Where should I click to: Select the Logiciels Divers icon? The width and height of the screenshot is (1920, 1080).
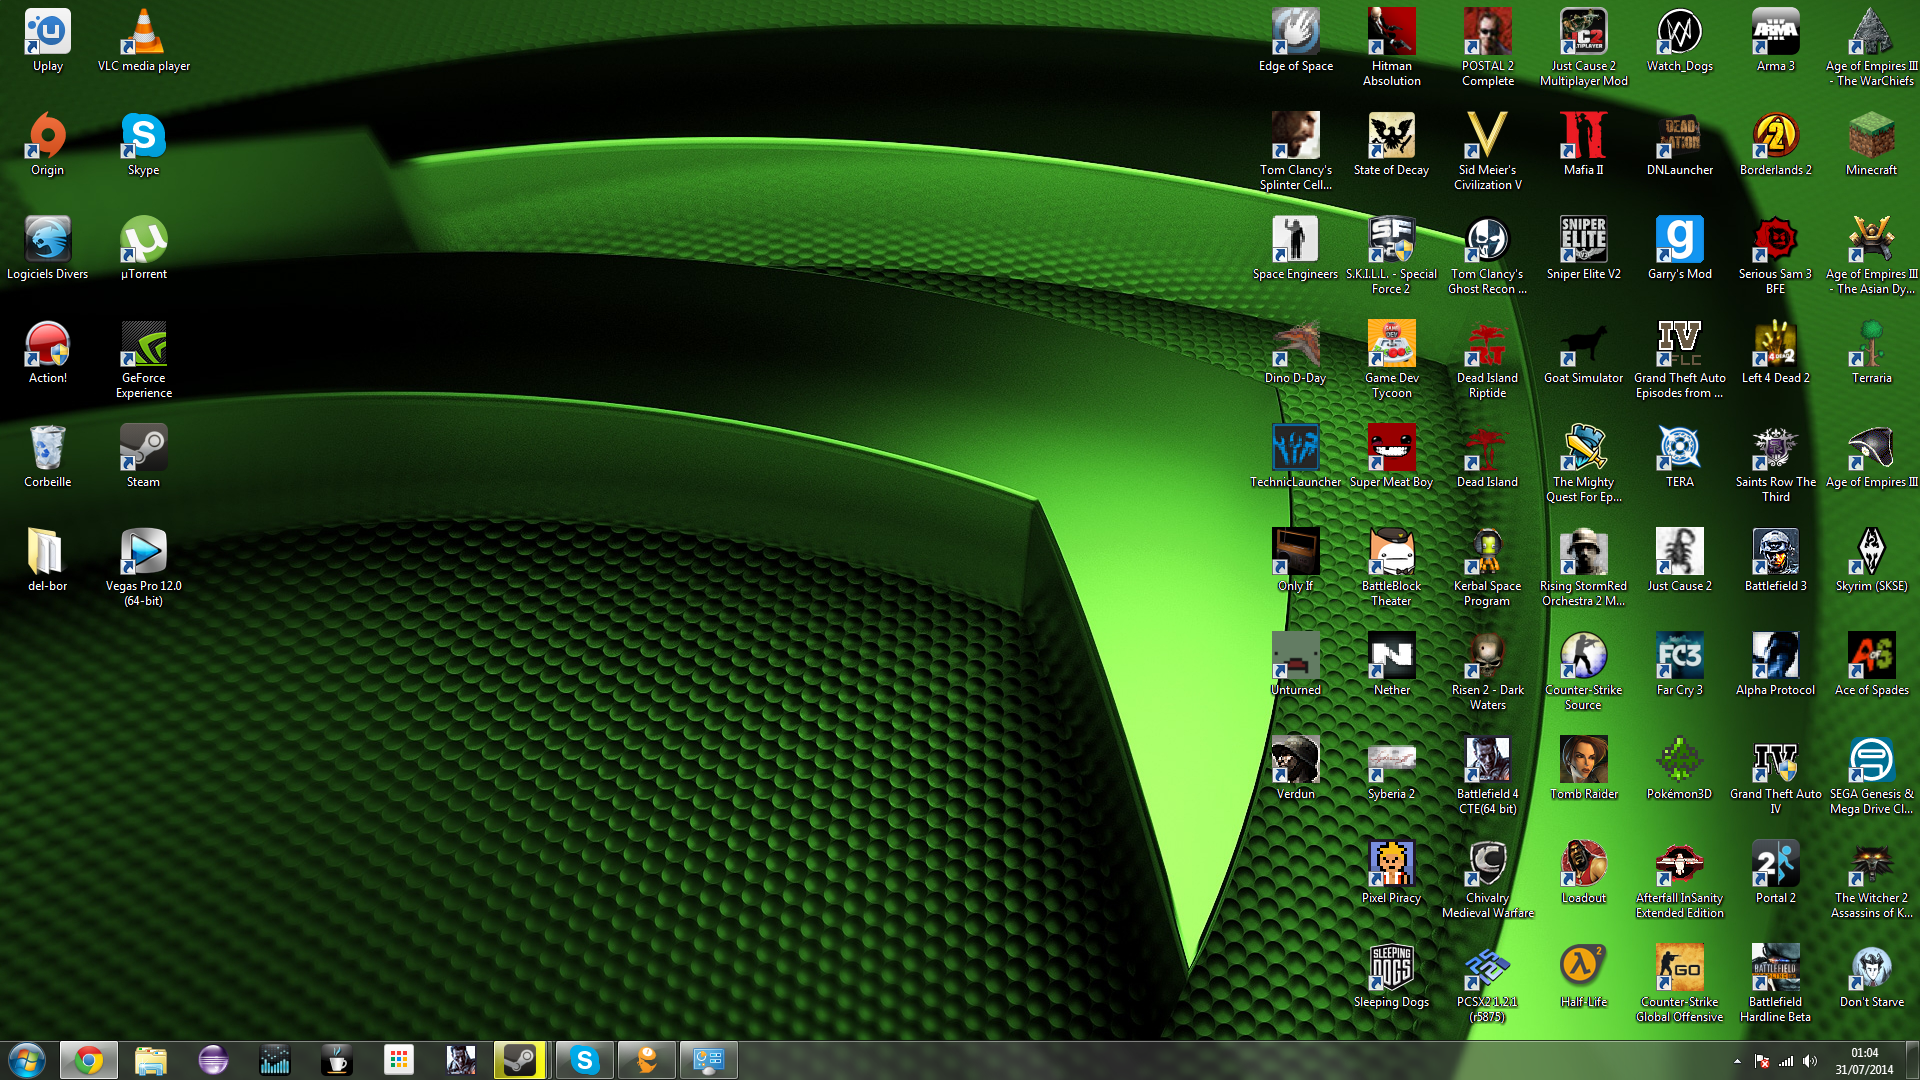pos(47,249)
